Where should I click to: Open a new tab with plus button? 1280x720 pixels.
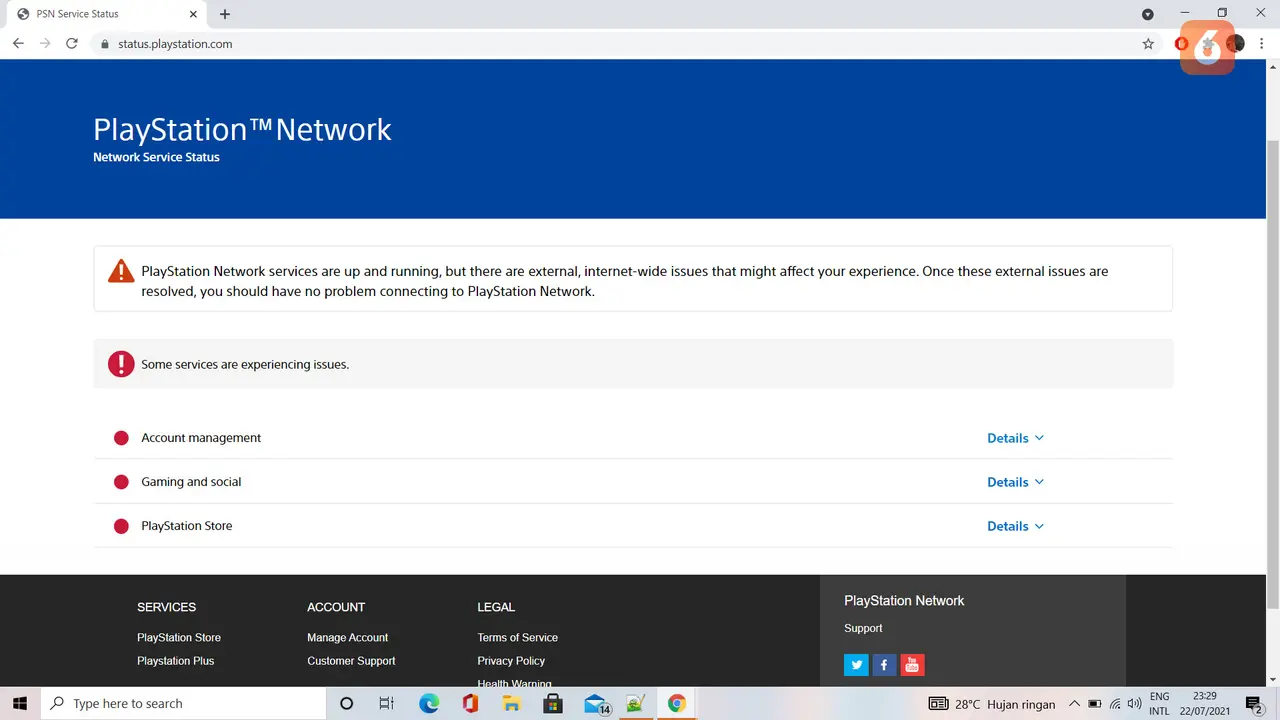coord(225,14)
